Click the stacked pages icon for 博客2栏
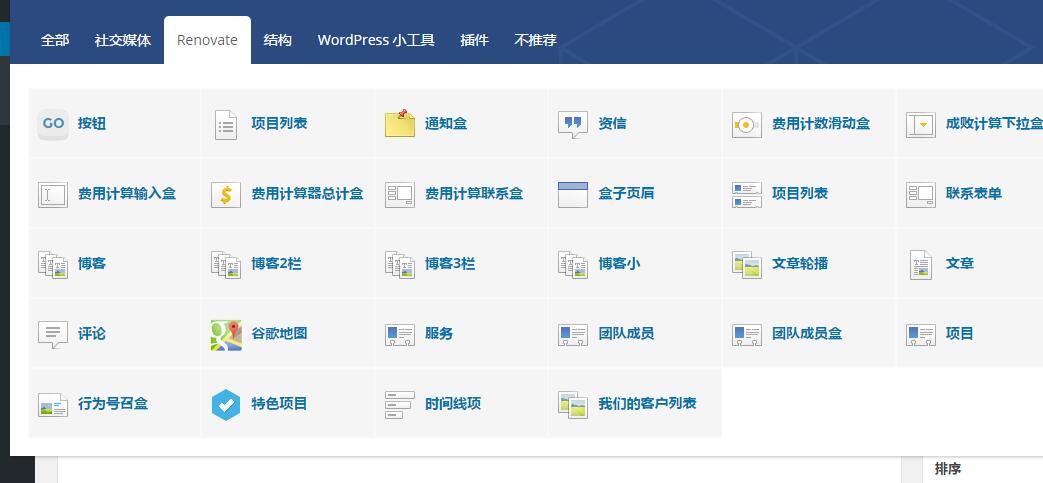 point(226,265)
